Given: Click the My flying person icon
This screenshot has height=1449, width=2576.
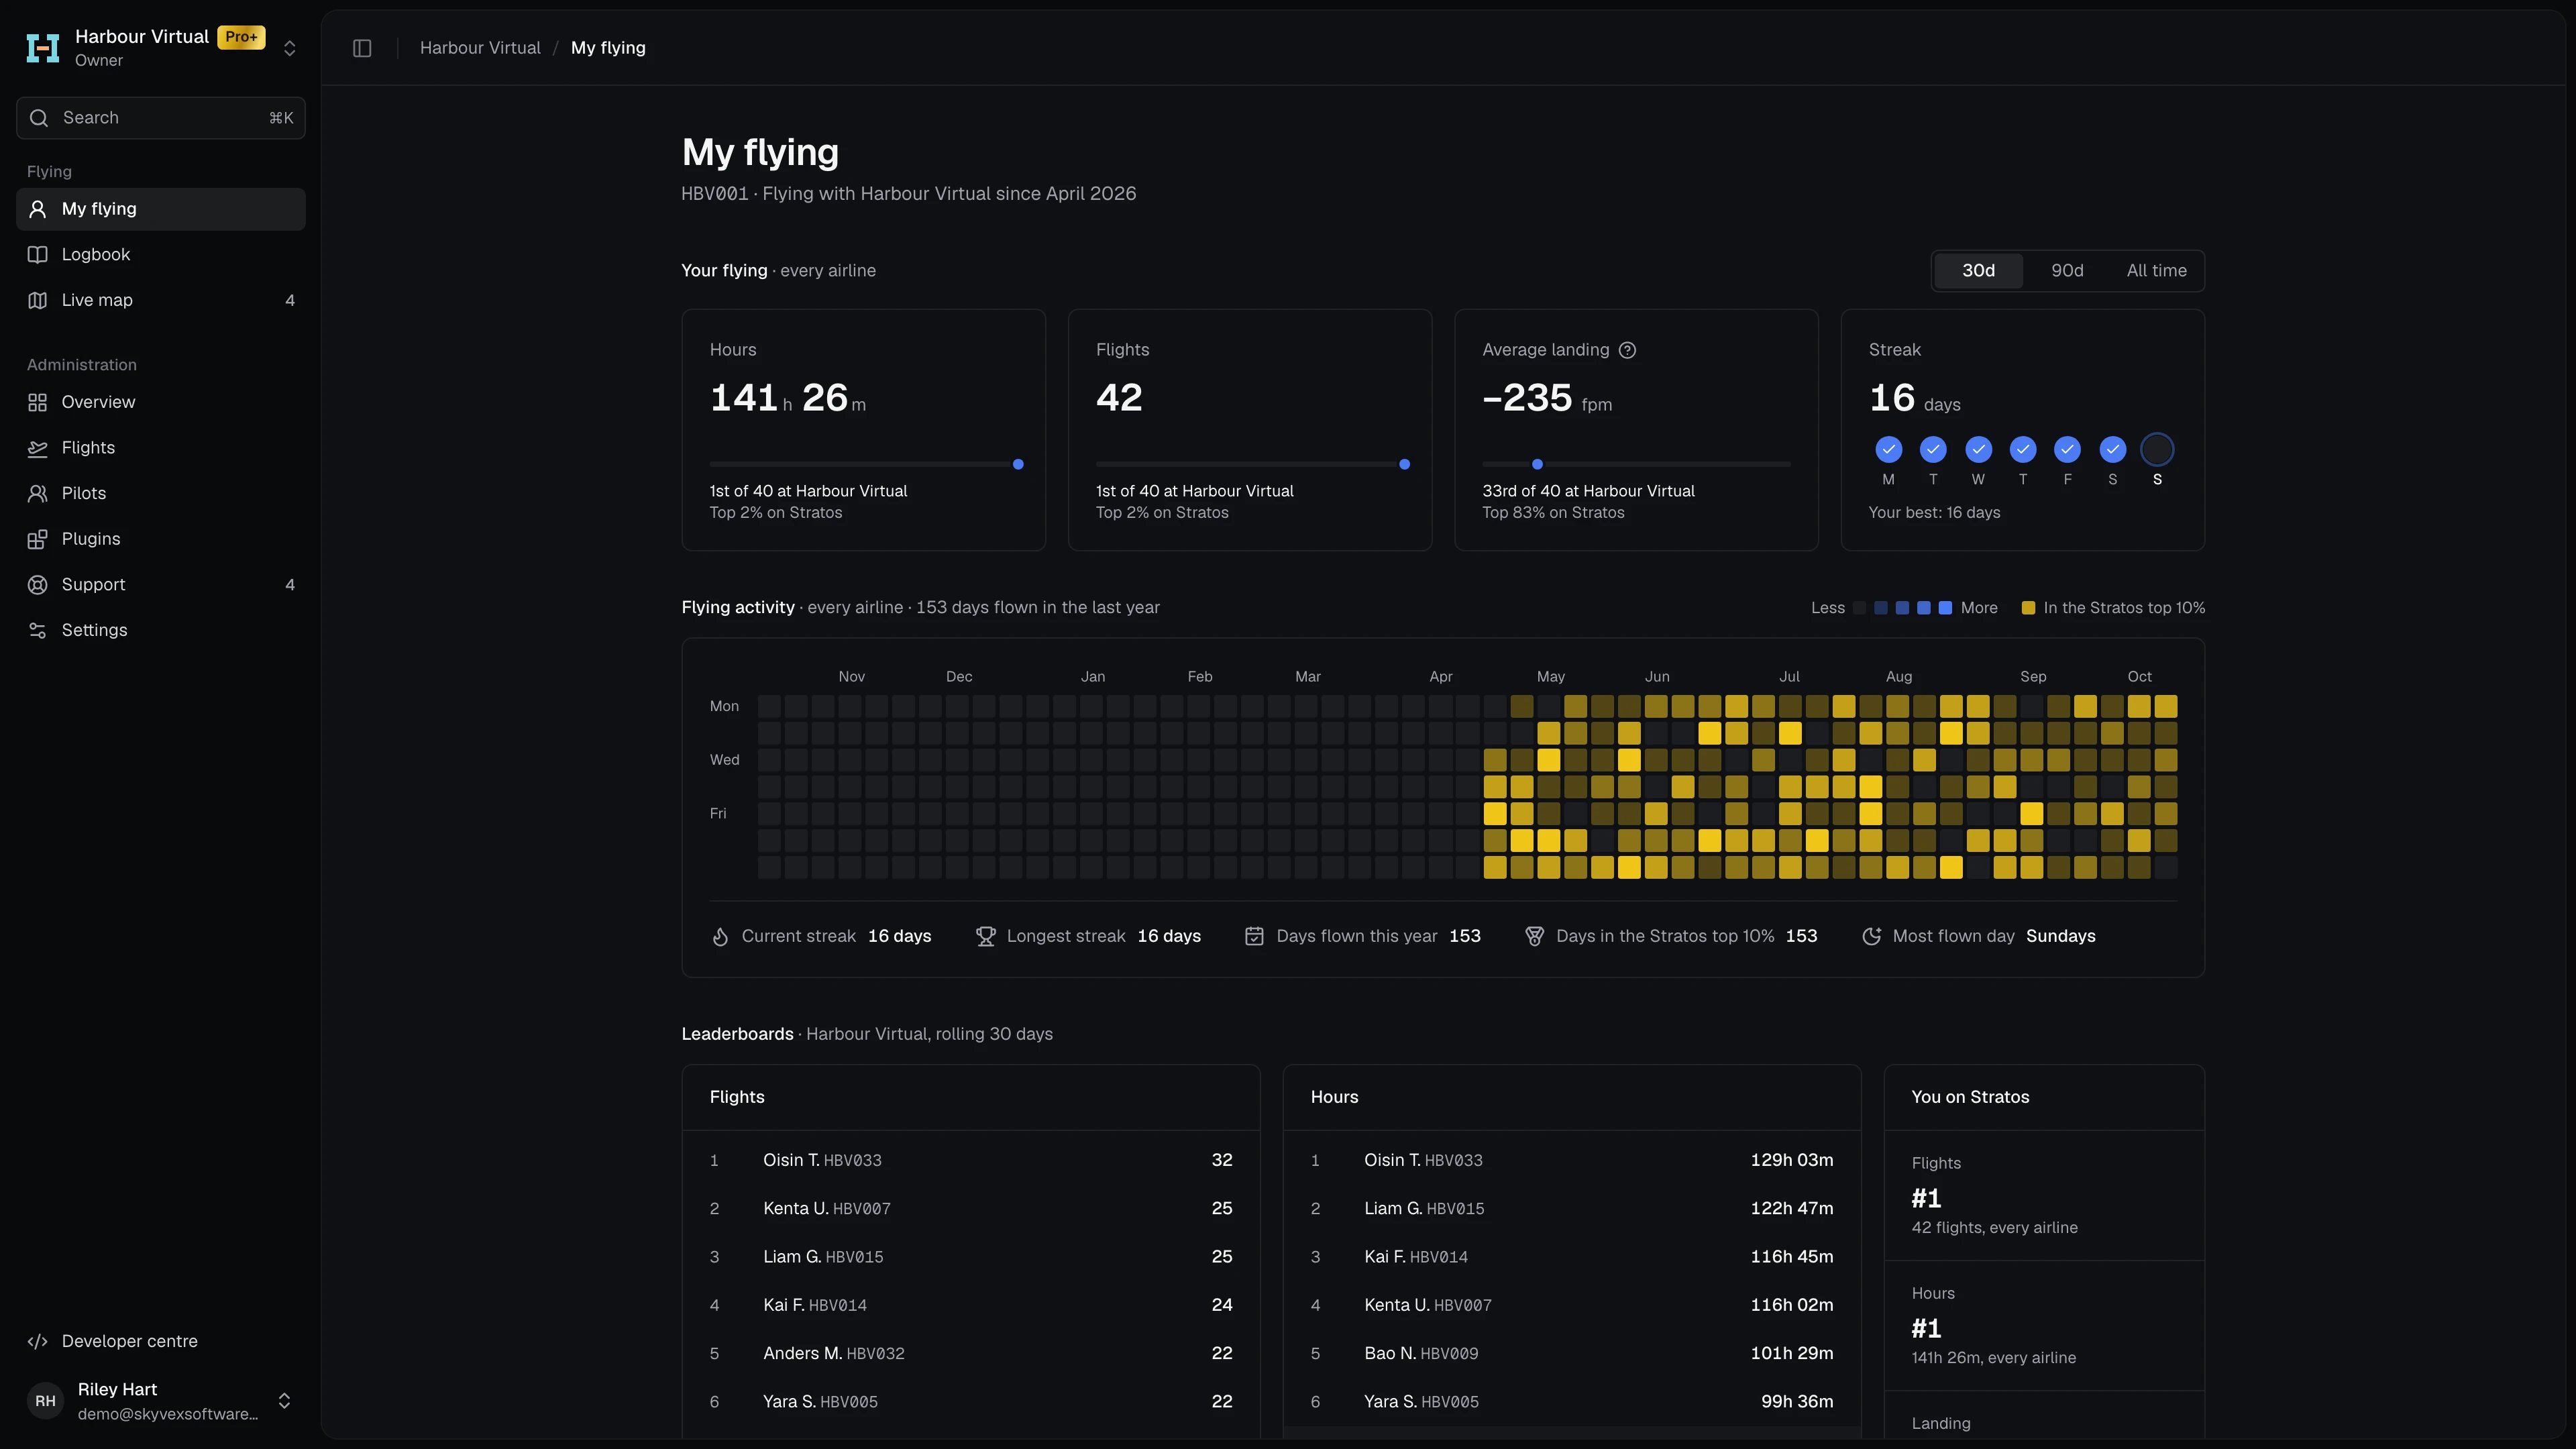Looking at the screenshot, I should click(38, 209).
